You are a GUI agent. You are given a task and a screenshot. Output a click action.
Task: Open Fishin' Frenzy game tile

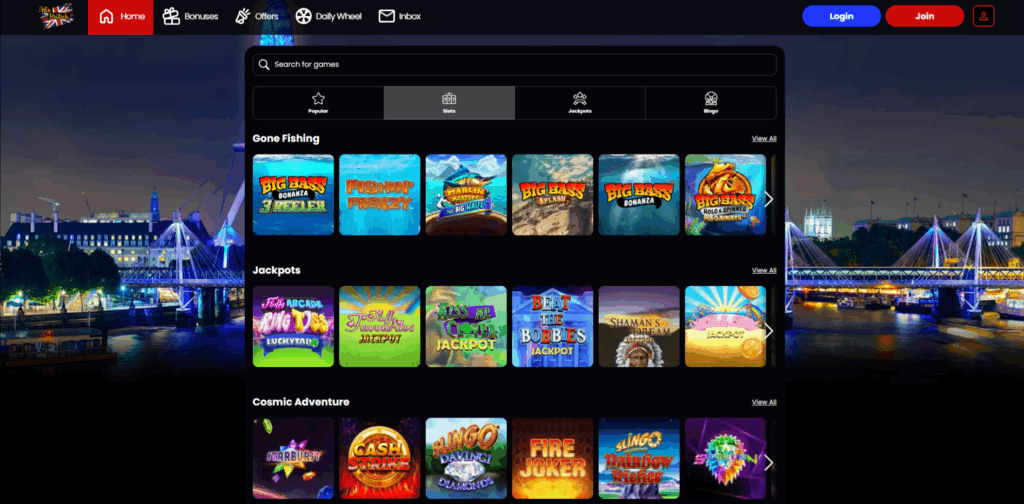pyautogui.click(x=379, y=195)
